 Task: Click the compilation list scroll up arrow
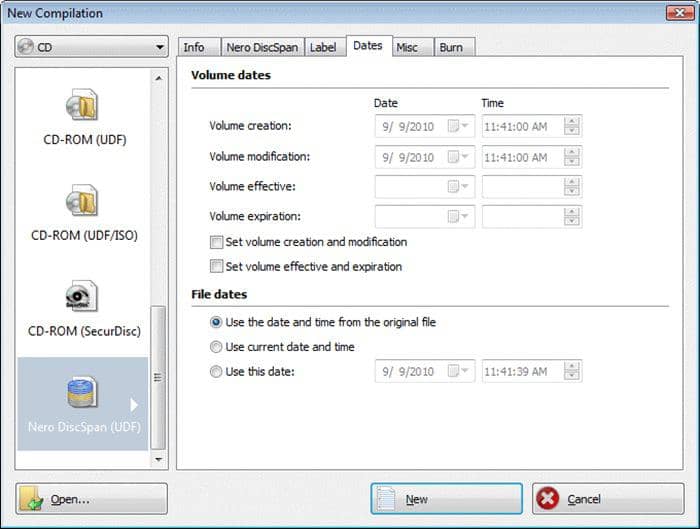[x=158, y=78]
